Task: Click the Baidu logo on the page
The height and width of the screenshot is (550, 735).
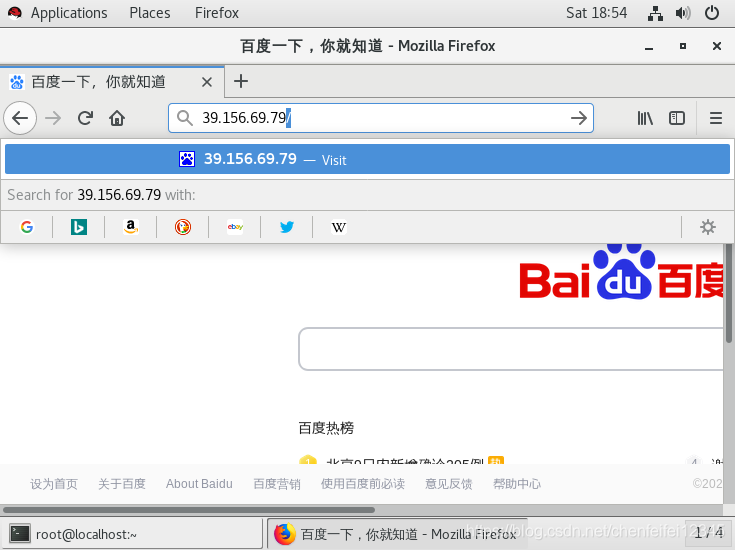Action: [621, 271]
